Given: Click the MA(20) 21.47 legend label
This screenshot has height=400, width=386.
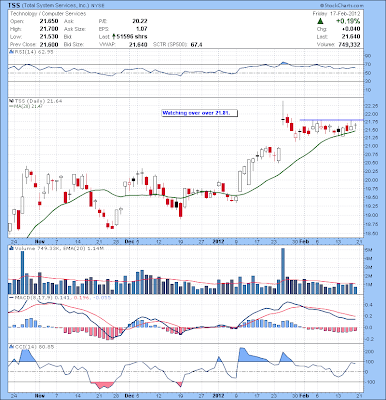Looking at the screenshot, I should coord(28,106).
